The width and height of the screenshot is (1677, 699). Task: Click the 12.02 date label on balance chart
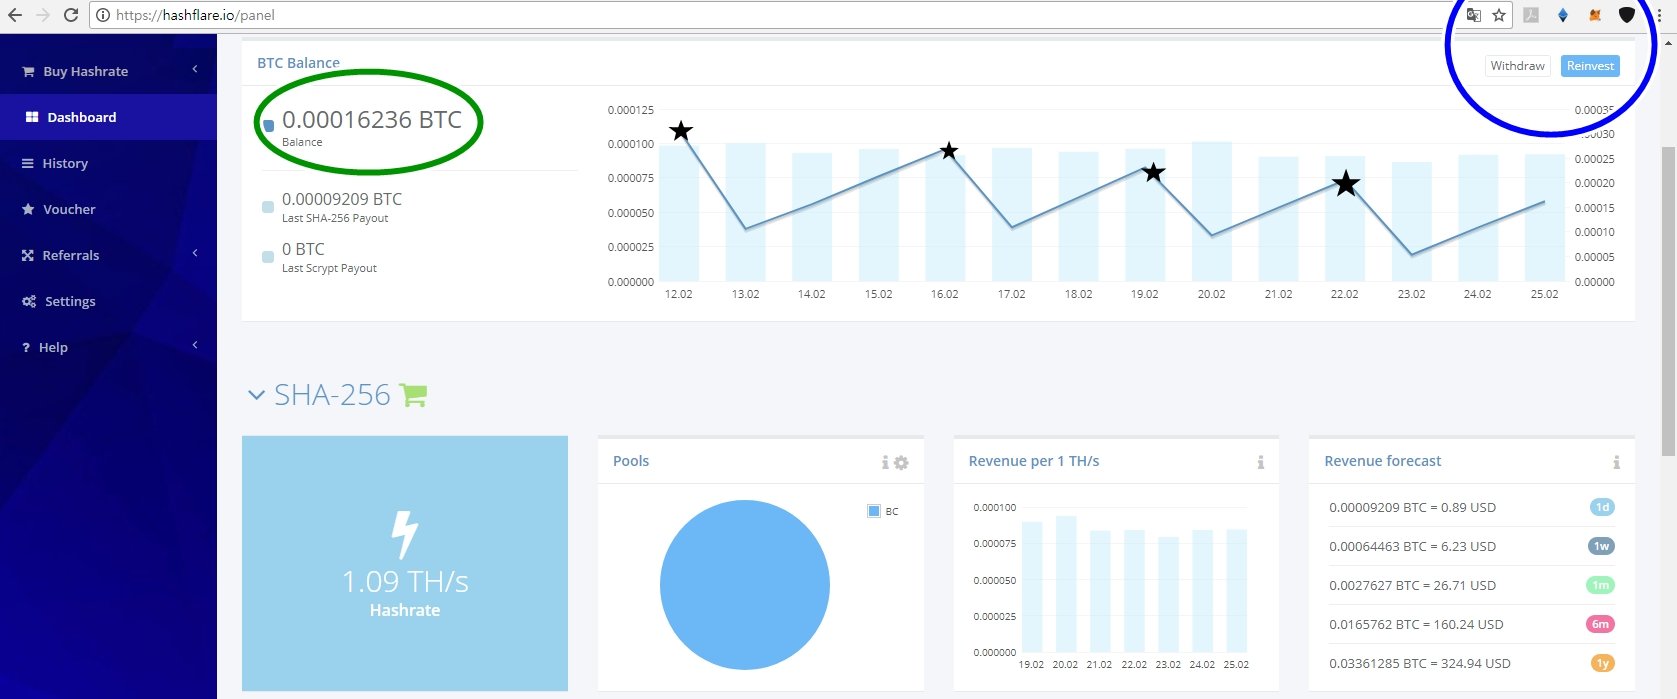click(x=678, y=294)
